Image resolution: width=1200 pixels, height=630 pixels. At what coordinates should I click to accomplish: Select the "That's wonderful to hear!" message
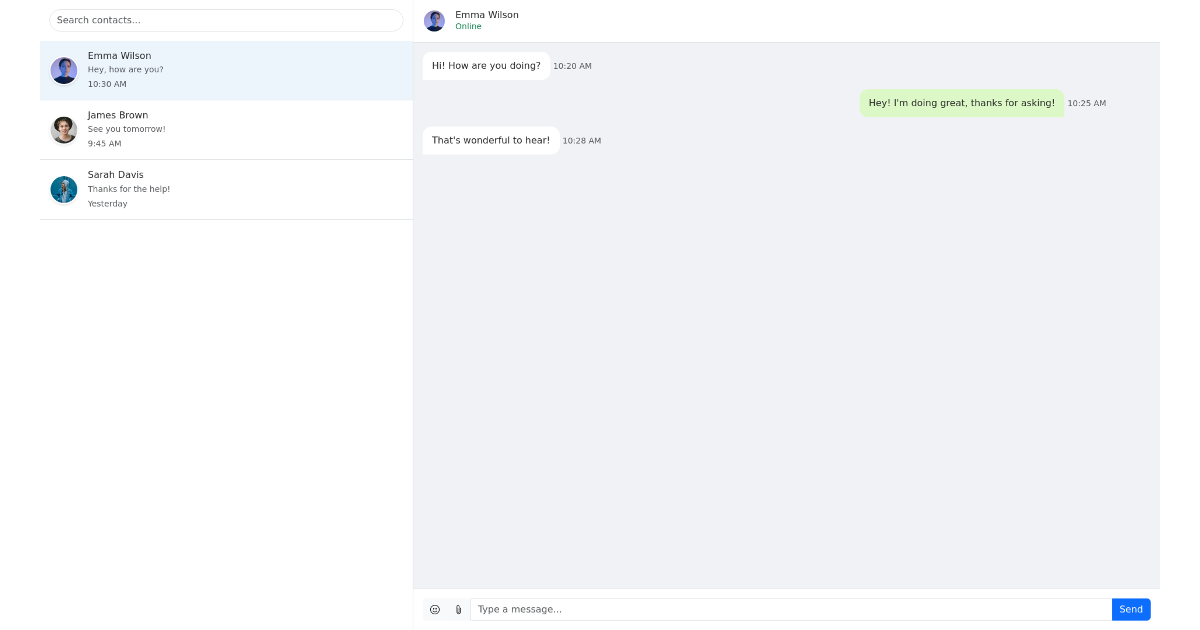tap(490, 140)
